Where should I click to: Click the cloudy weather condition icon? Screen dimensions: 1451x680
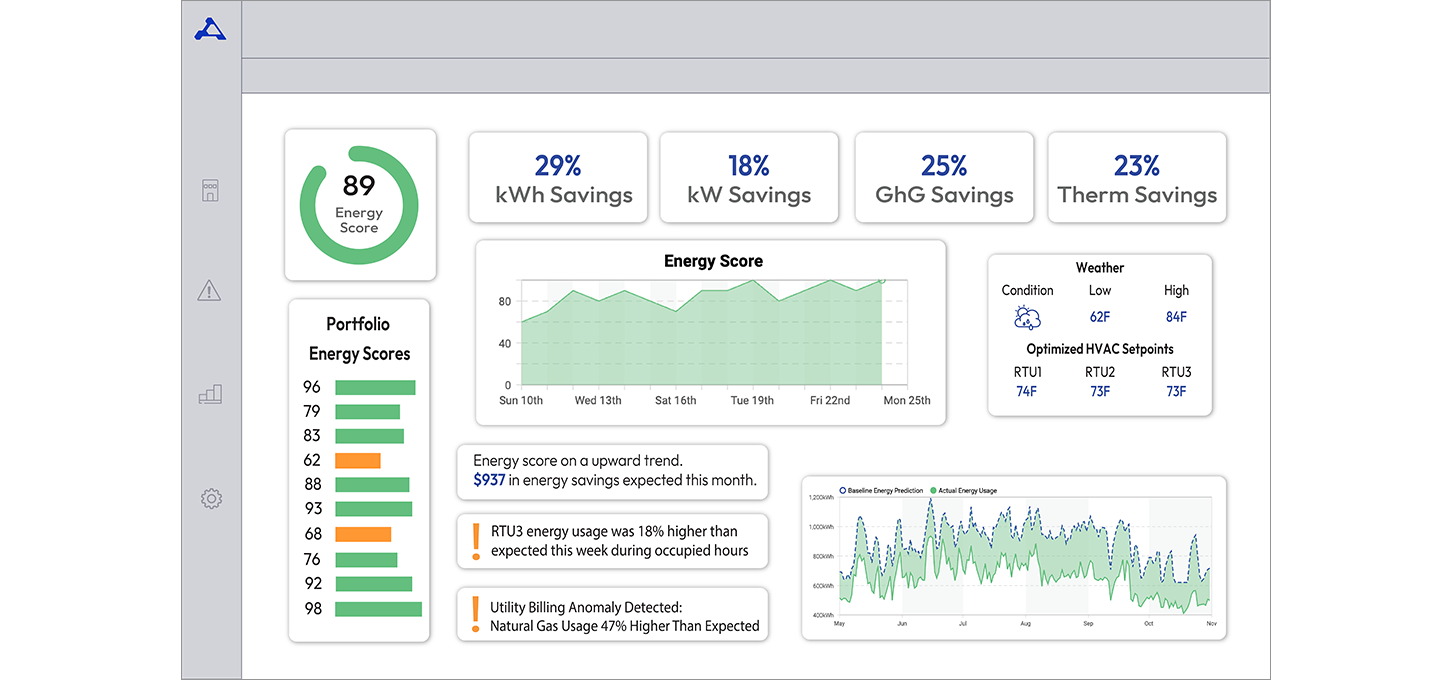click(1027, 316)
